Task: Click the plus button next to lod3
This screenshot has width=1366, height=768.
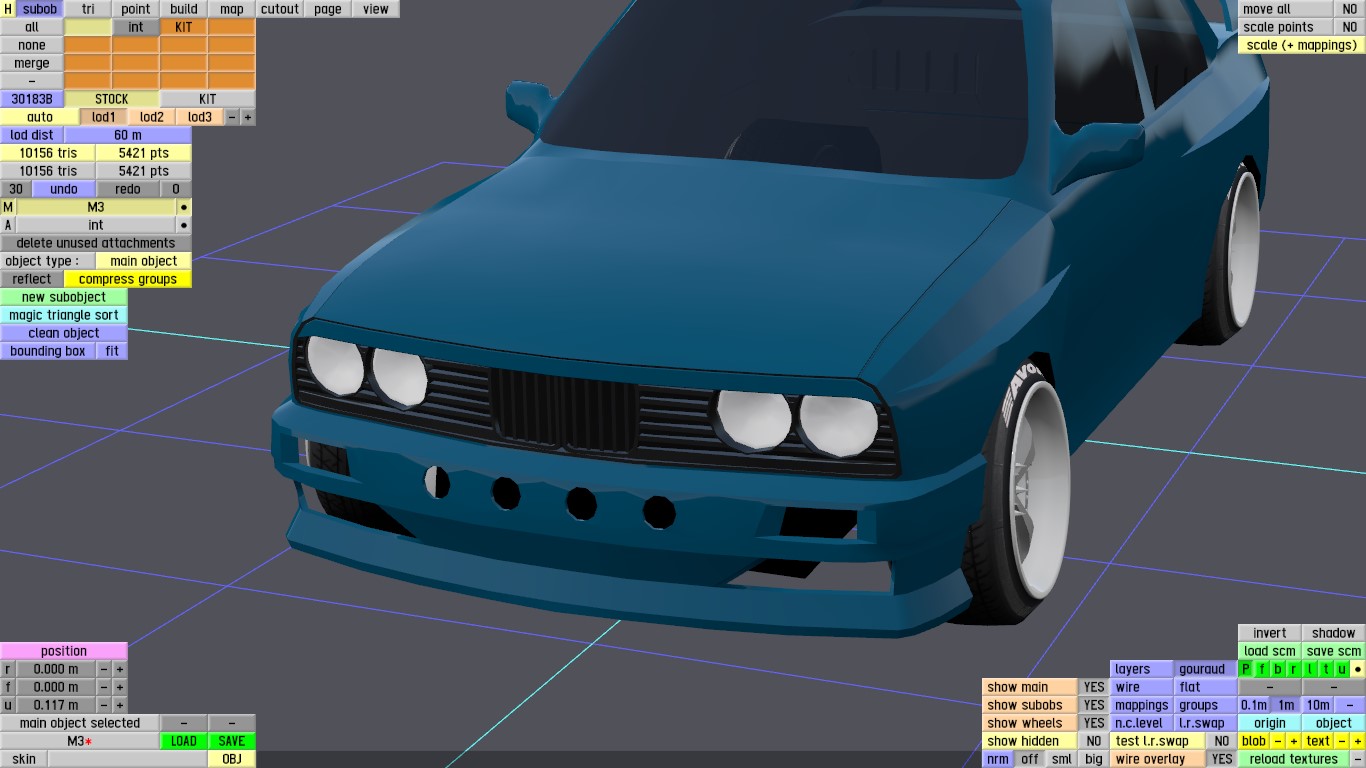Action: (248, 117)
